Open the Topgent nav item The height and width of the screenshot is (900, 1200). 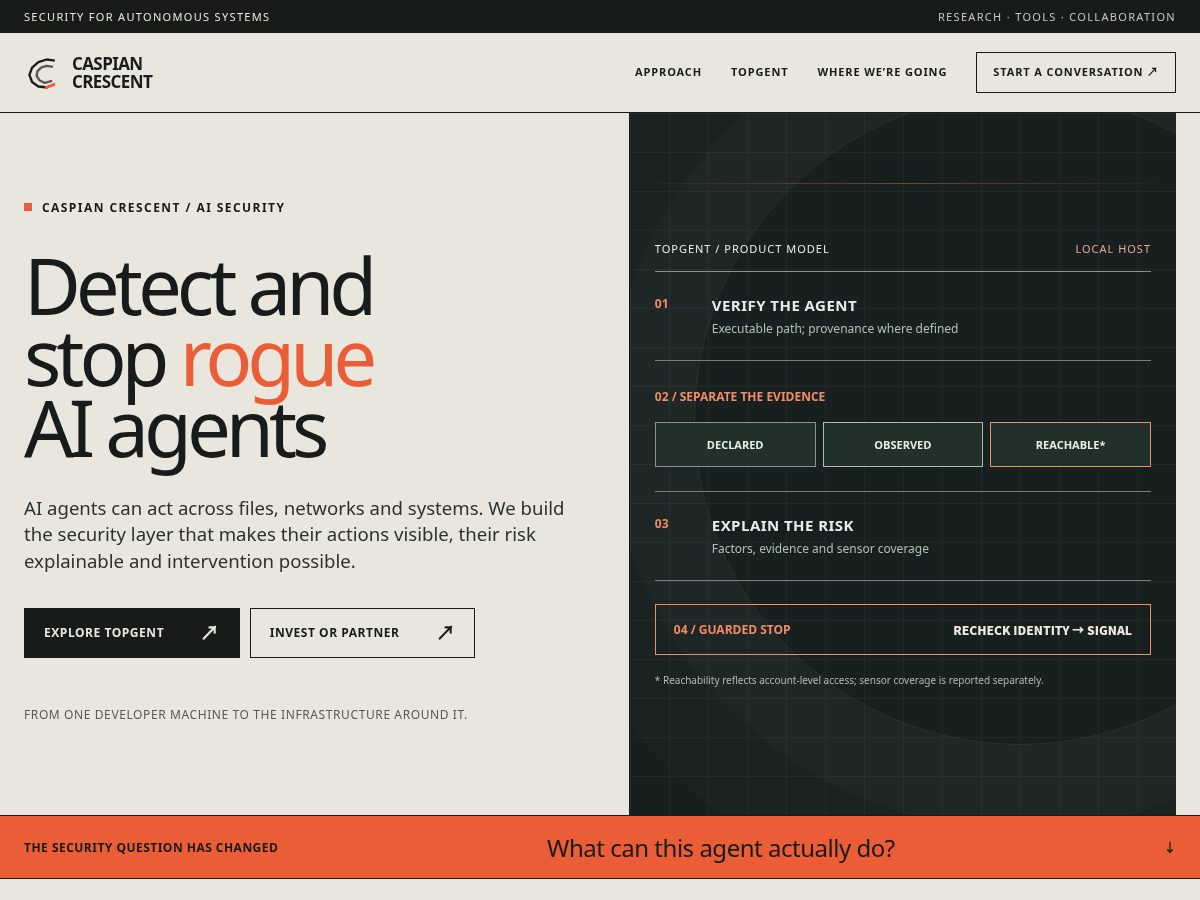coord(759,72)
